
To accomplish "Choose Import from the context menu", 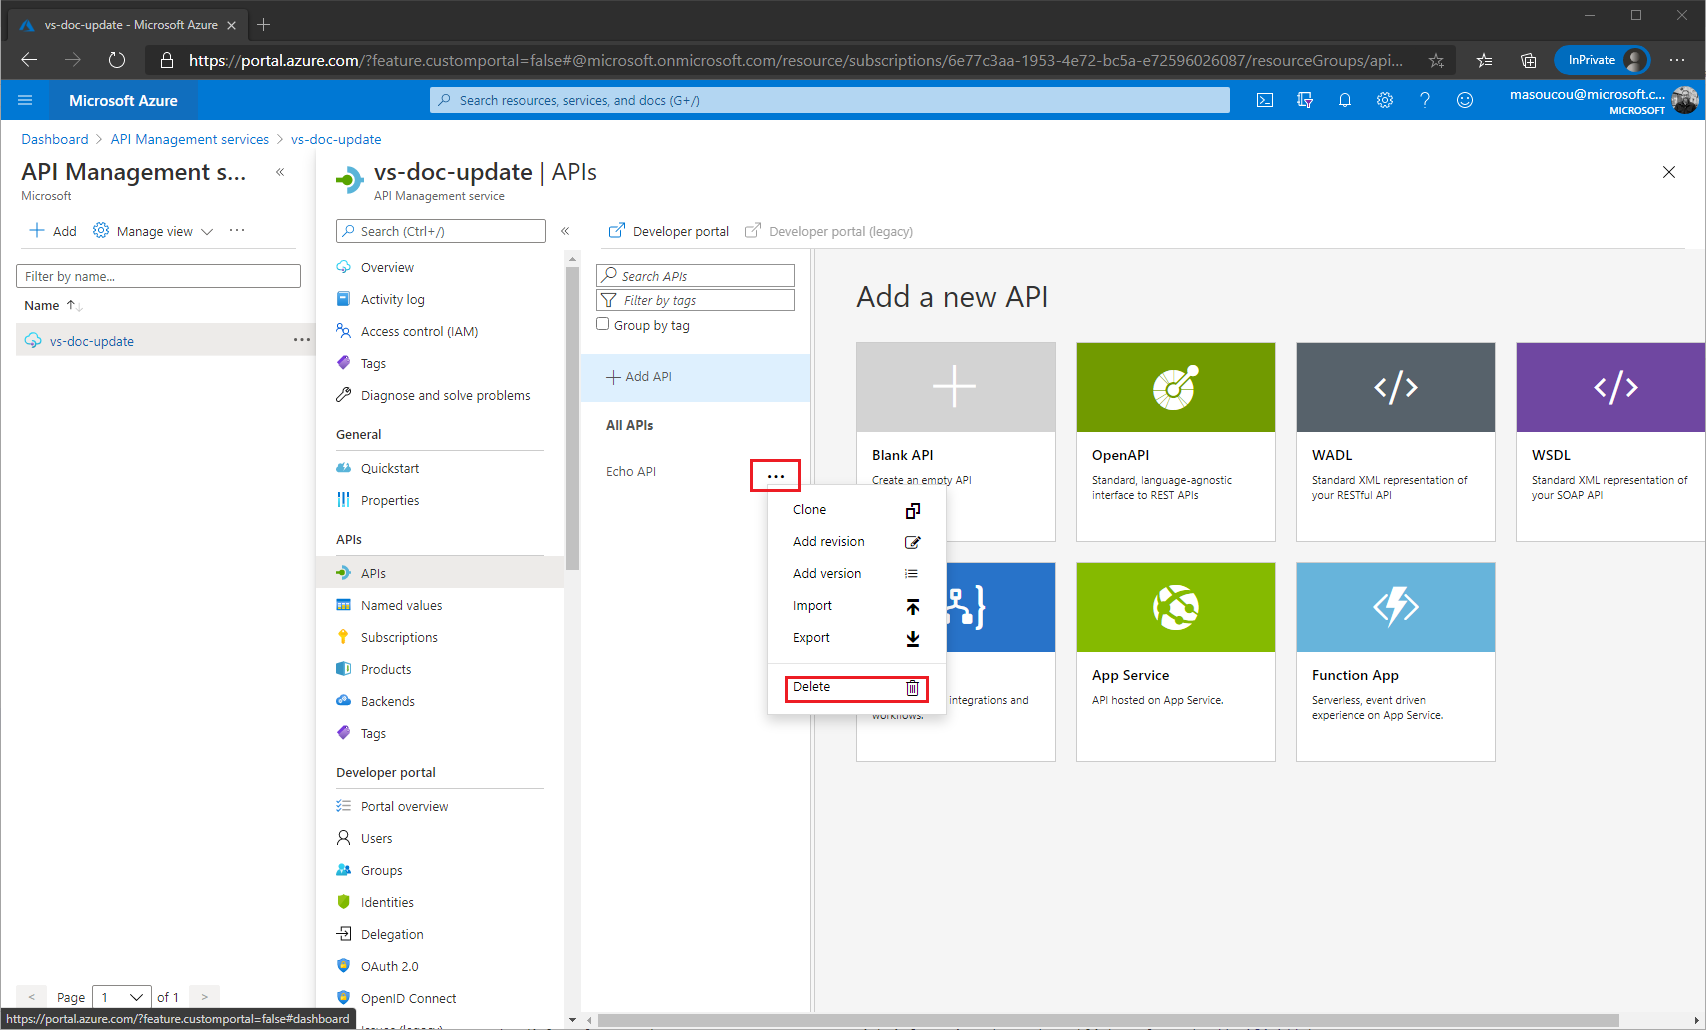I will pos(856,606).
